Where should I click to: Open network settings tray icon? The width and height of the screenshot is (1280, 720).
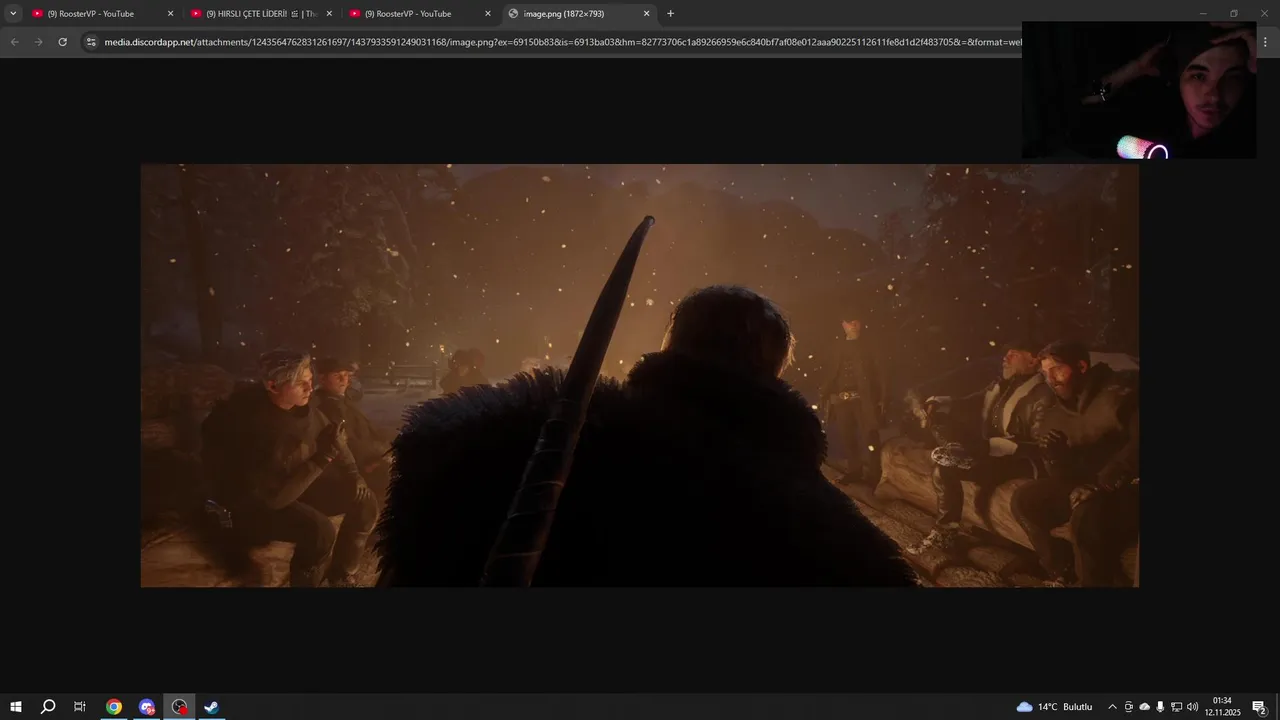coord(1176,707)
